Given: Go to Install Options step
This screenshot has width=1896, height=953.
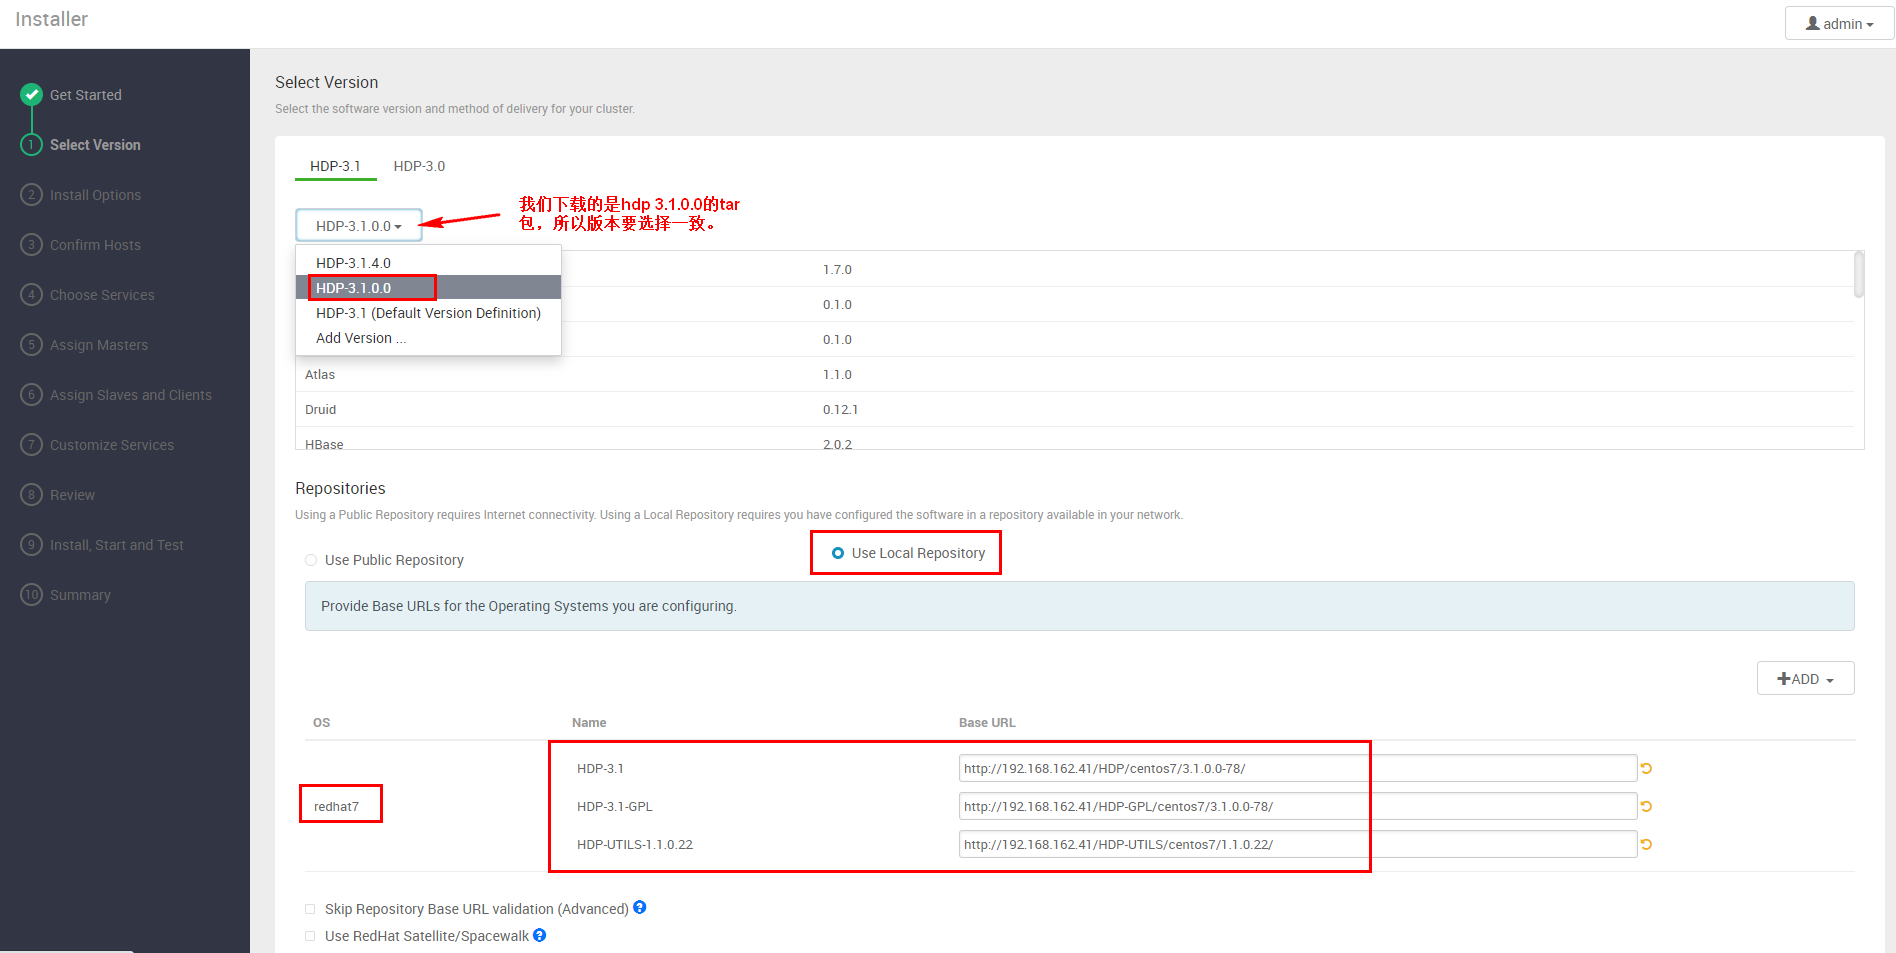Looking at the screenshot, I should pos(95,195).
